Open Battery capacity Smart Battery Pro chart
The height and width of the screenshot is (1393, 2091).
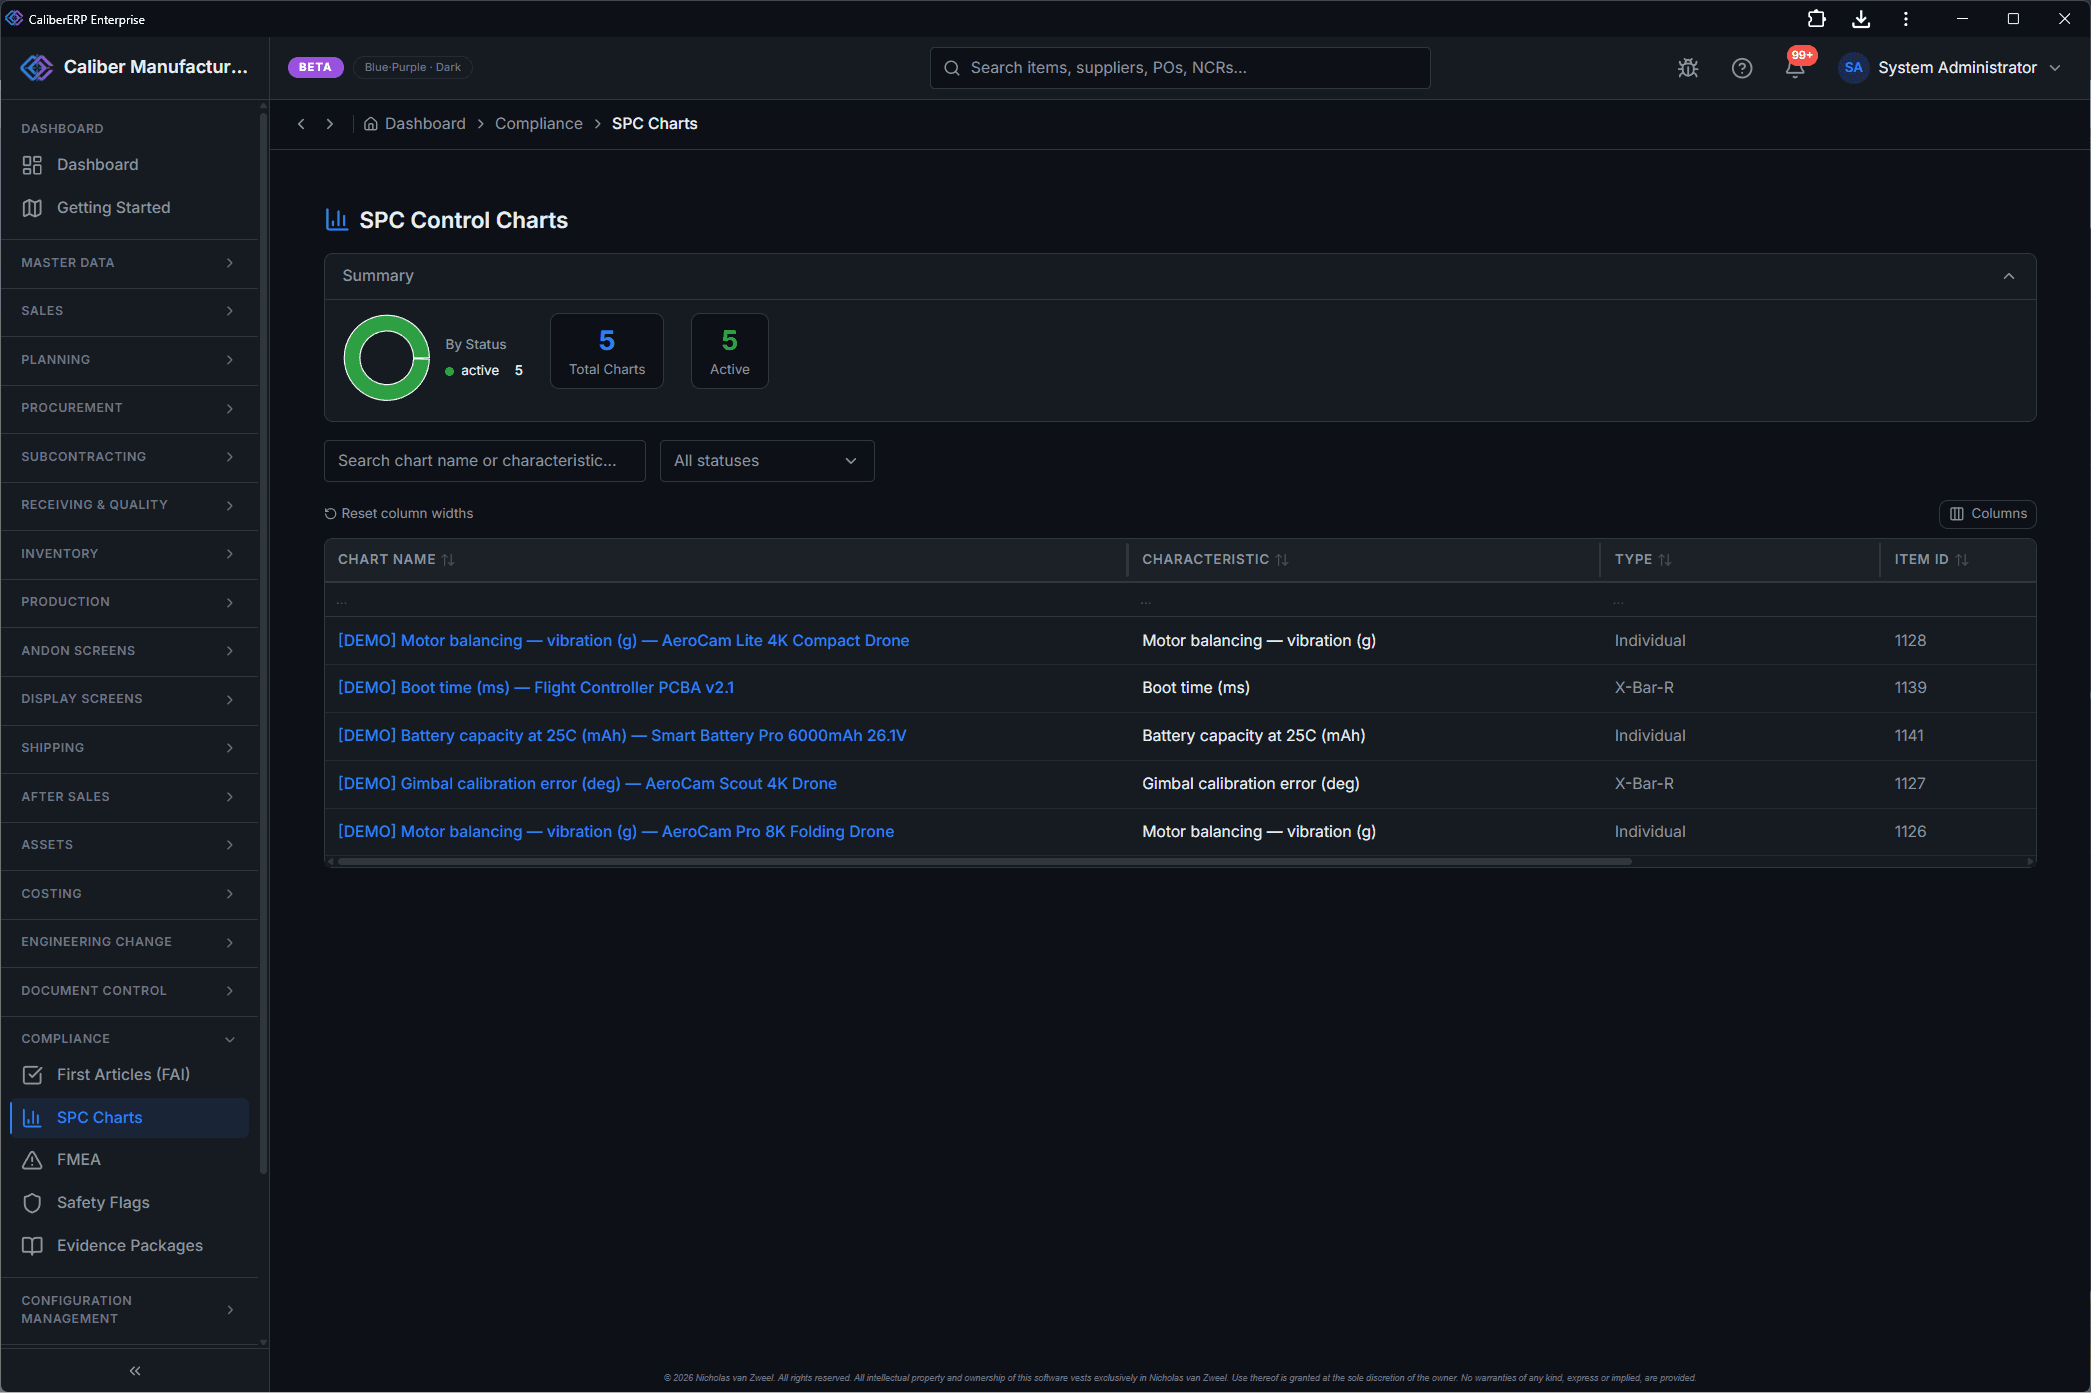click(x=622, y=736)
